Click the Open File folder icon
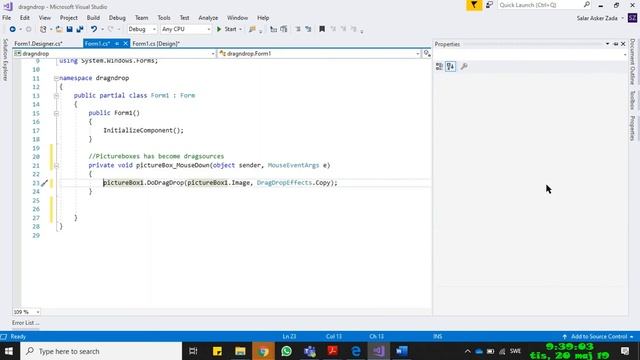 pos(59,29)
